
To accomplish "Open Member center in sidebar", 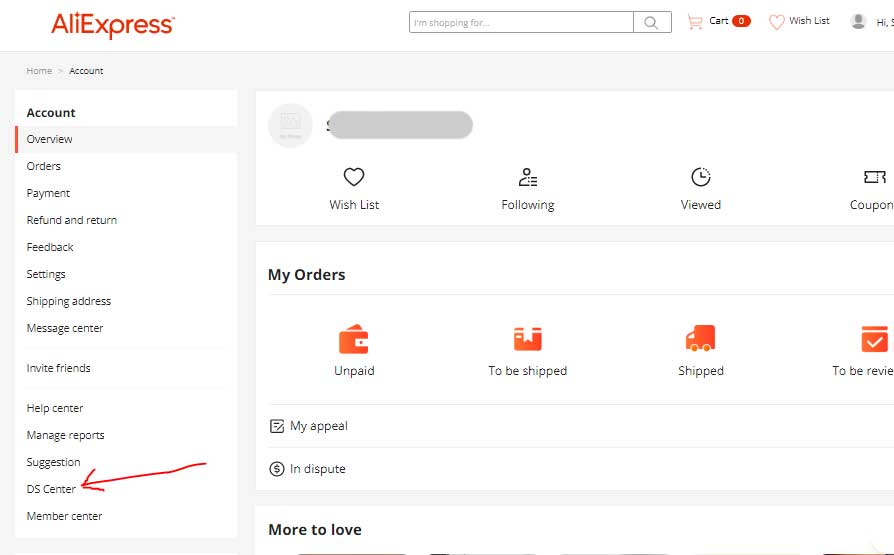I will pos(64,516).
